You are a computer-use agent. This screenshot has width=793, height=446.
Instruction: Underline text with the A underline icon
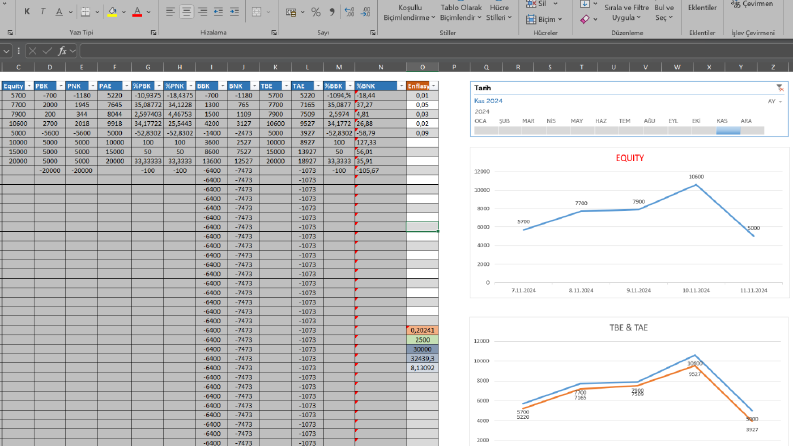click(59, 11)
